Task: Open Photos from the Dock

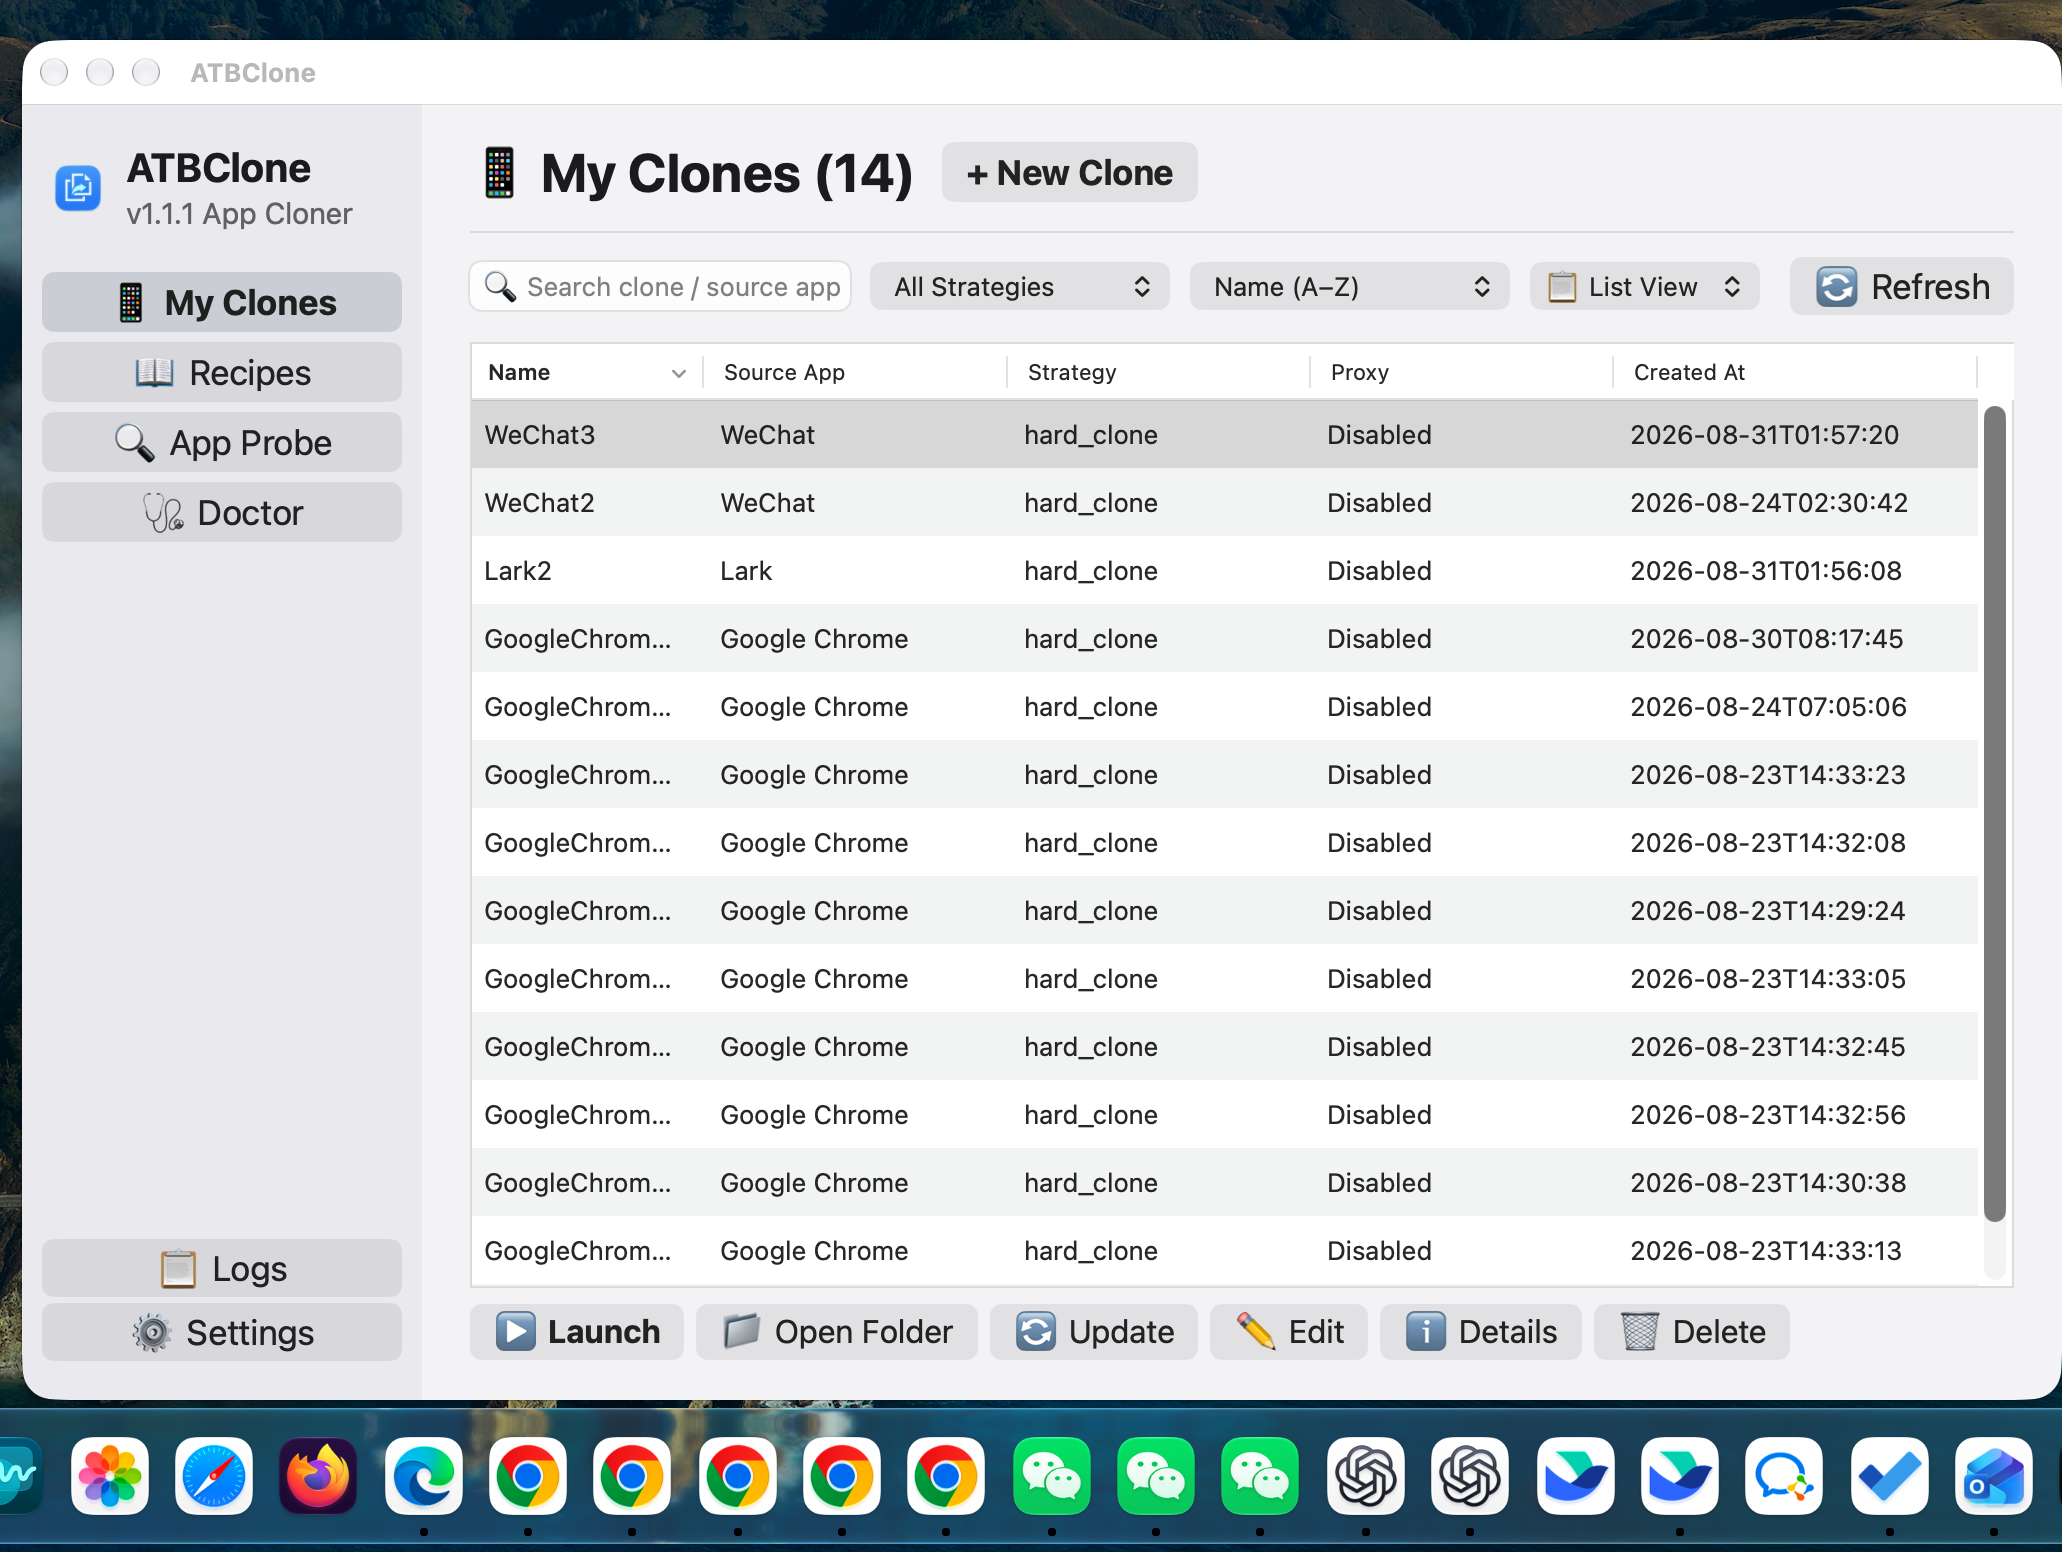Action: 110,1476
